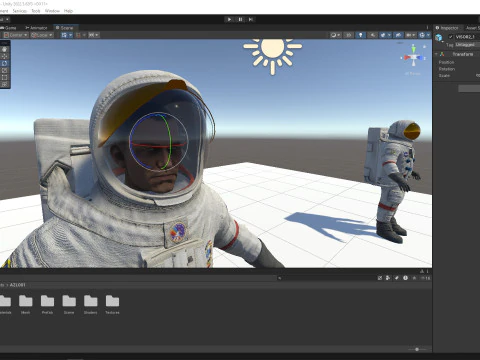Open the Services menu

click(20, 11)
